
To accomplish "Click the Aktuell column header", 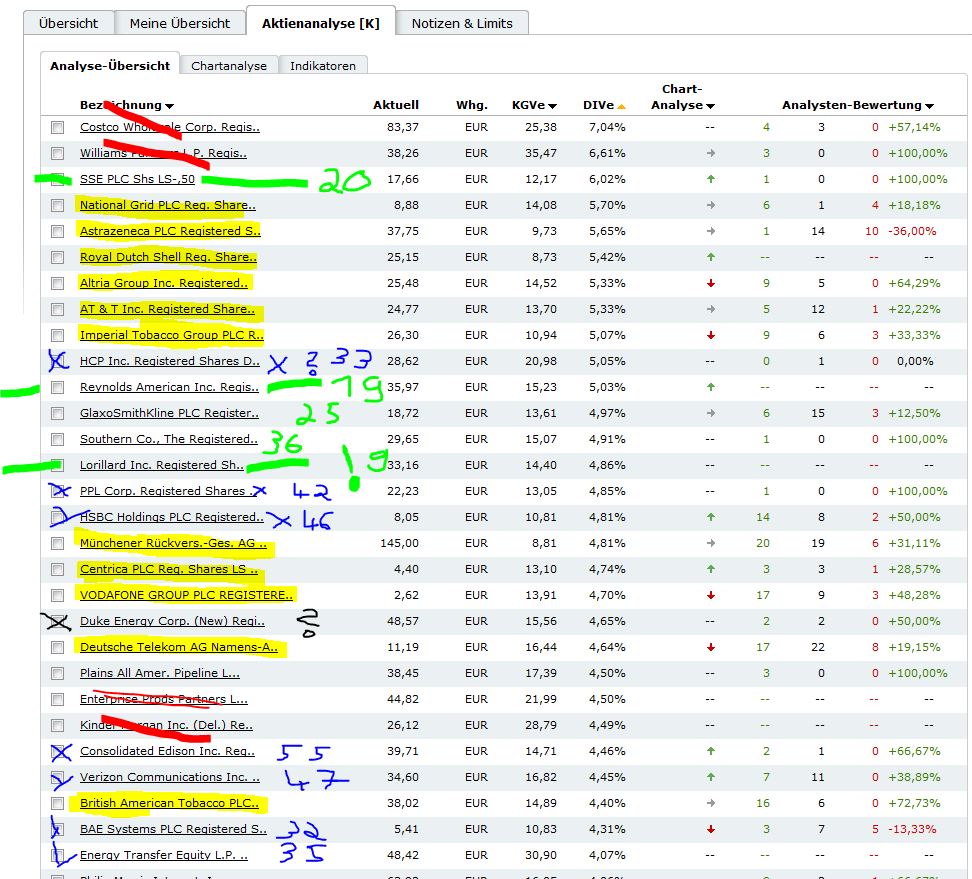I will [395, 105].
